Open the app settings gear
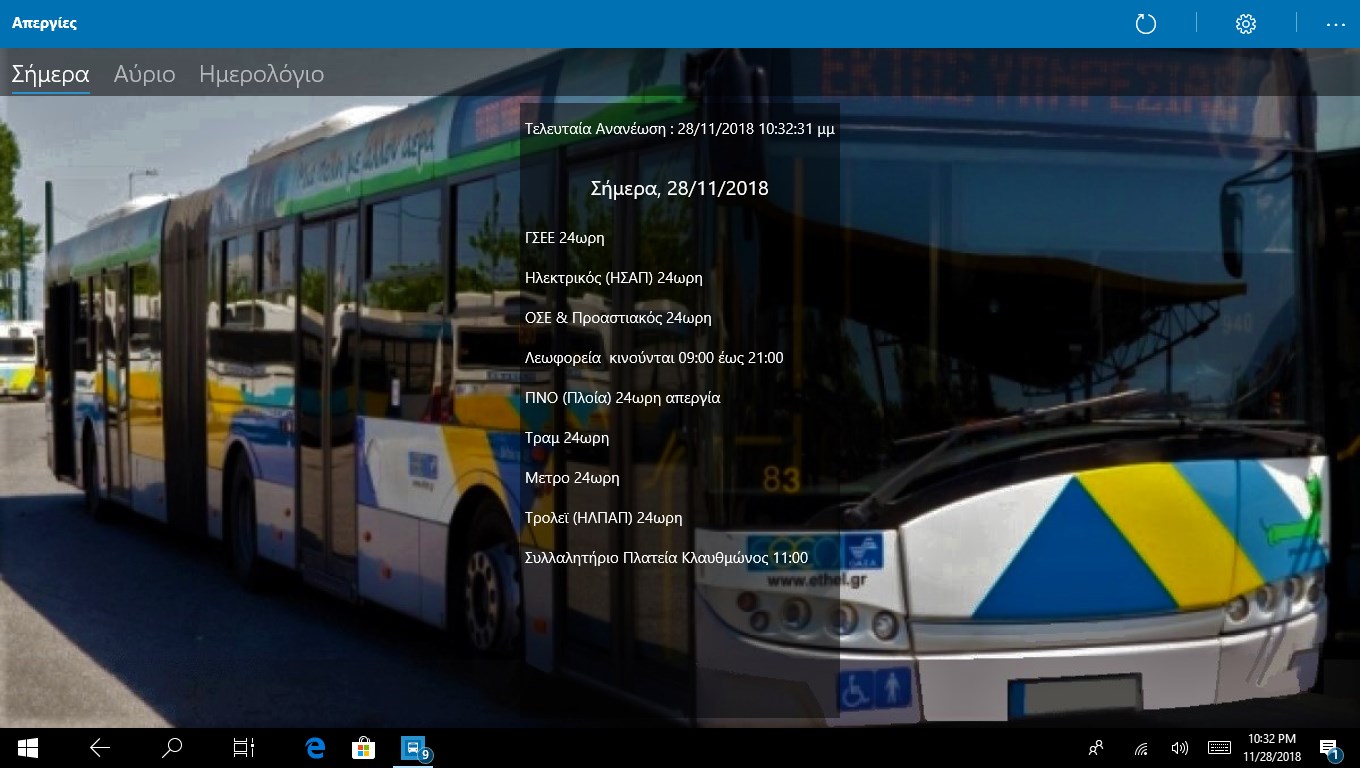This screenshot has height=768, width=1360. (x=1246, y=24)
